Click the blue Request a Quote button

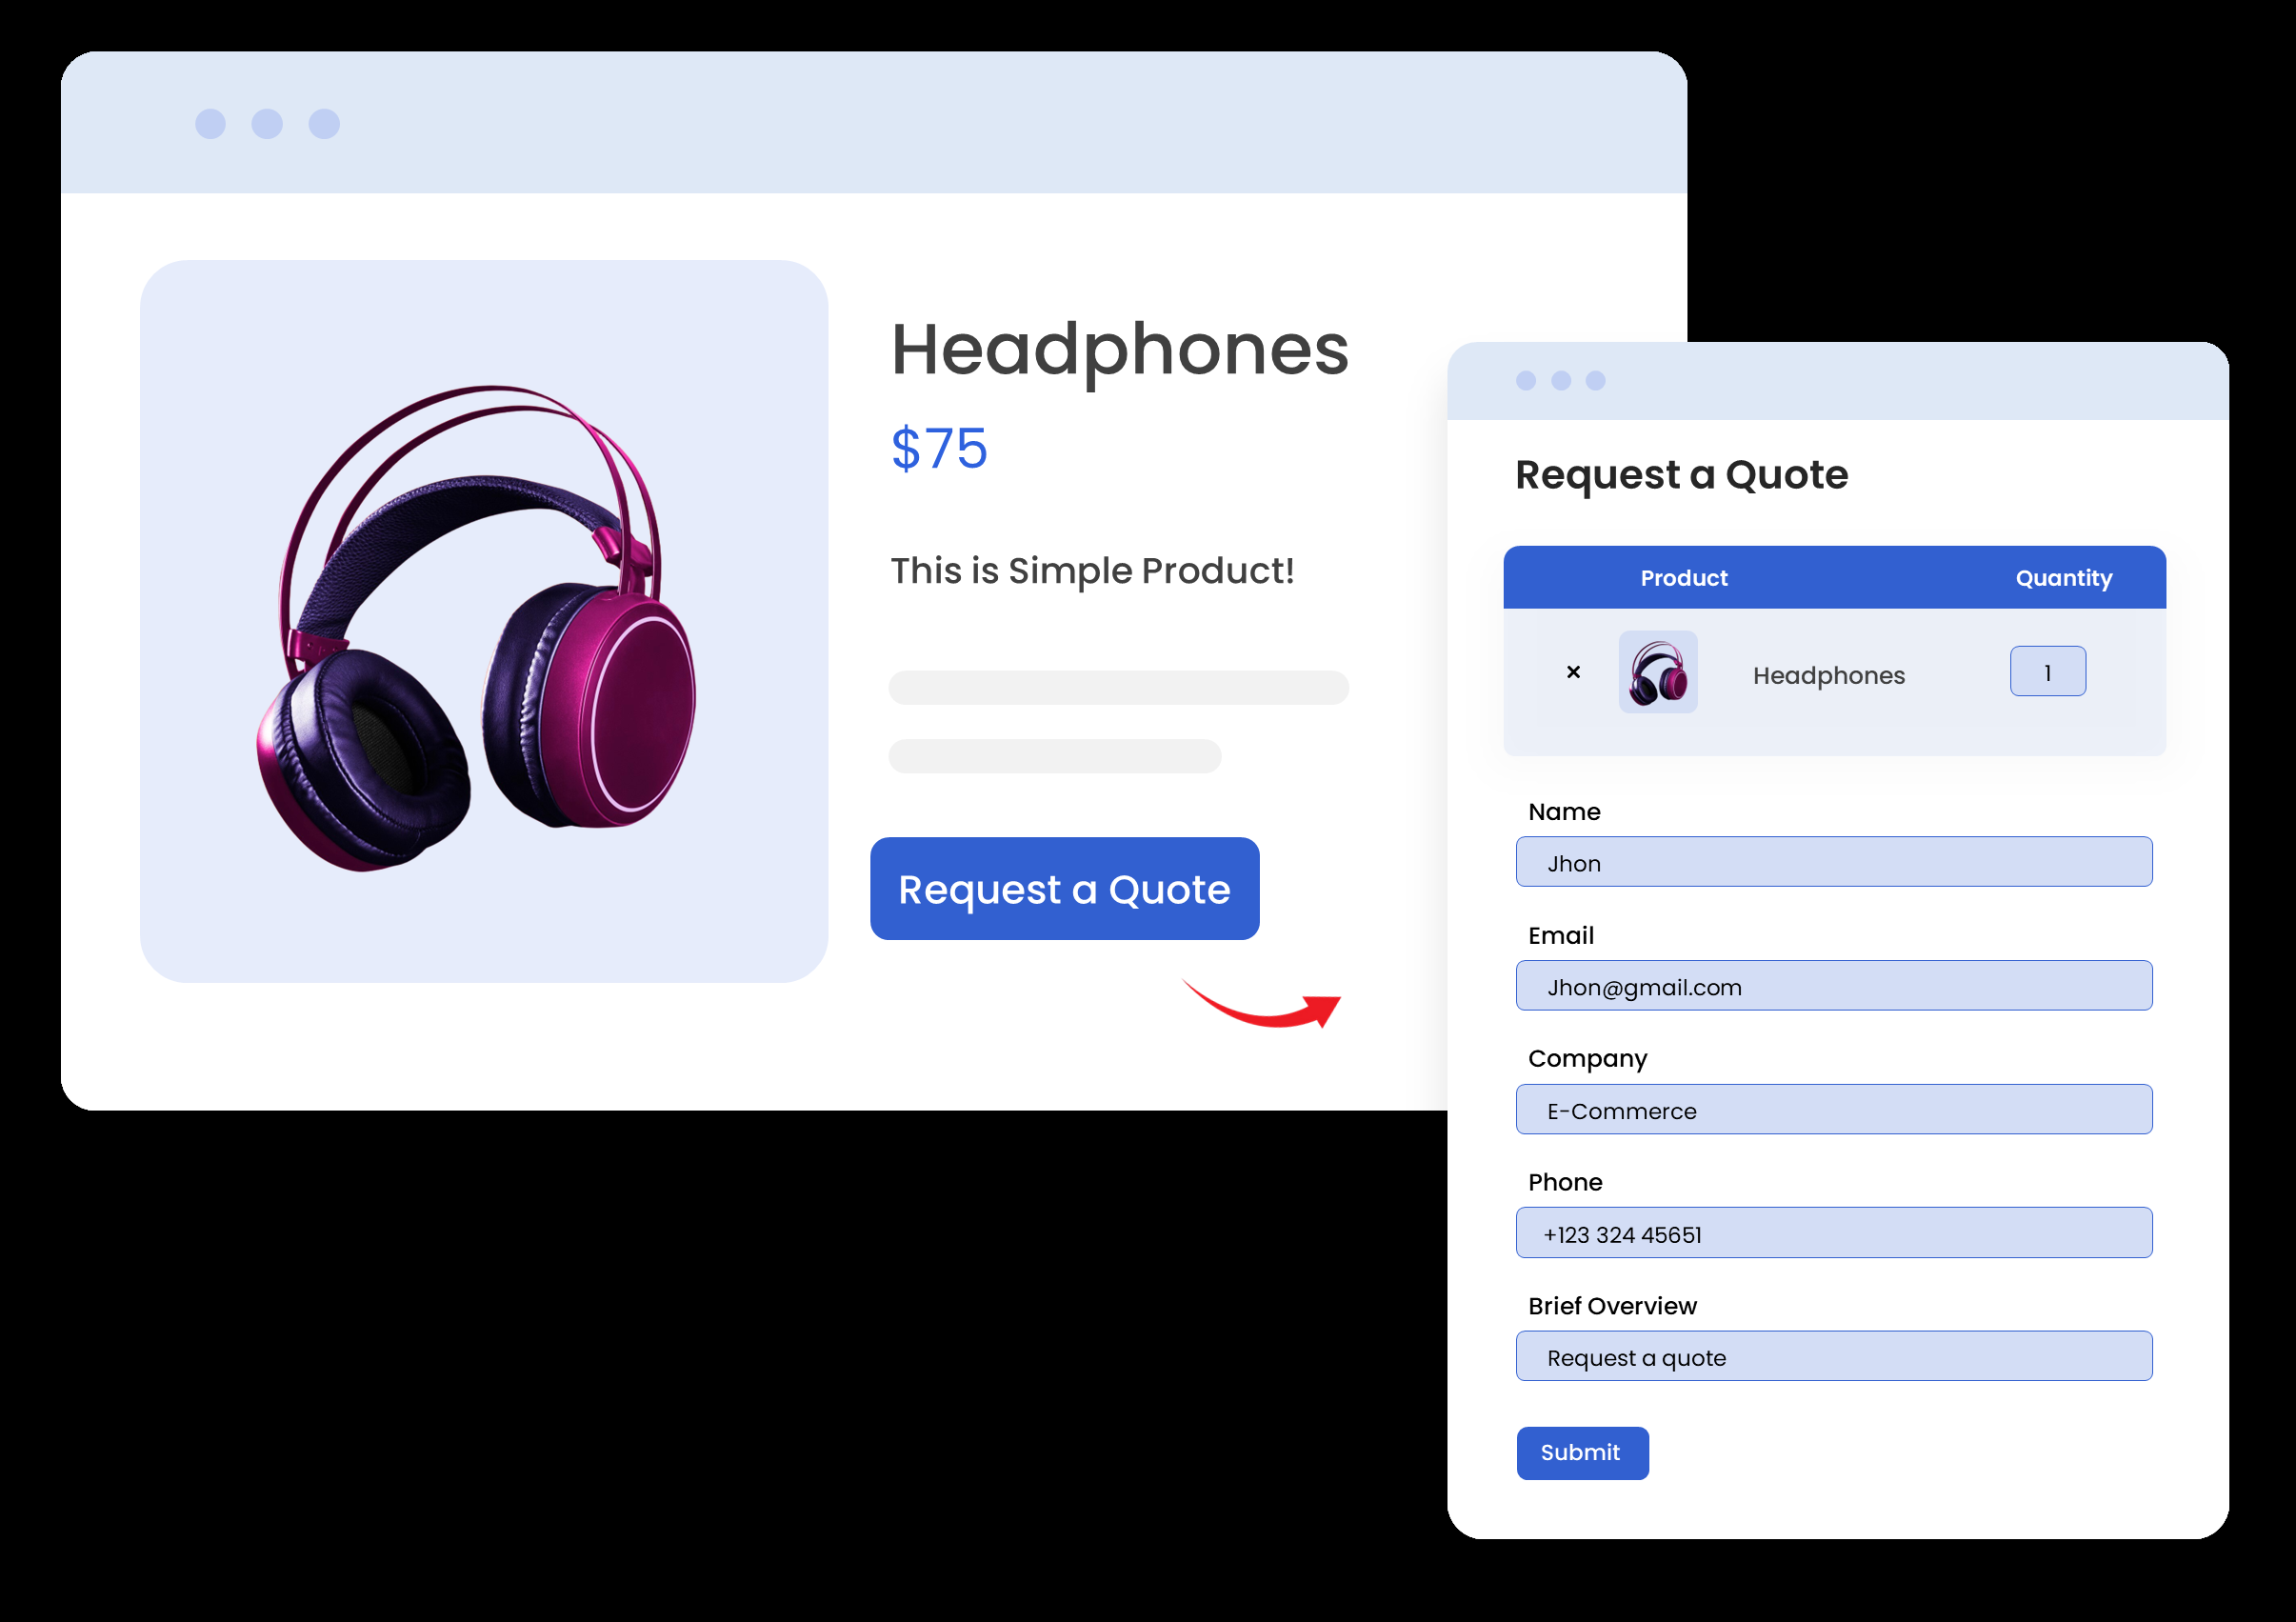1064,888
